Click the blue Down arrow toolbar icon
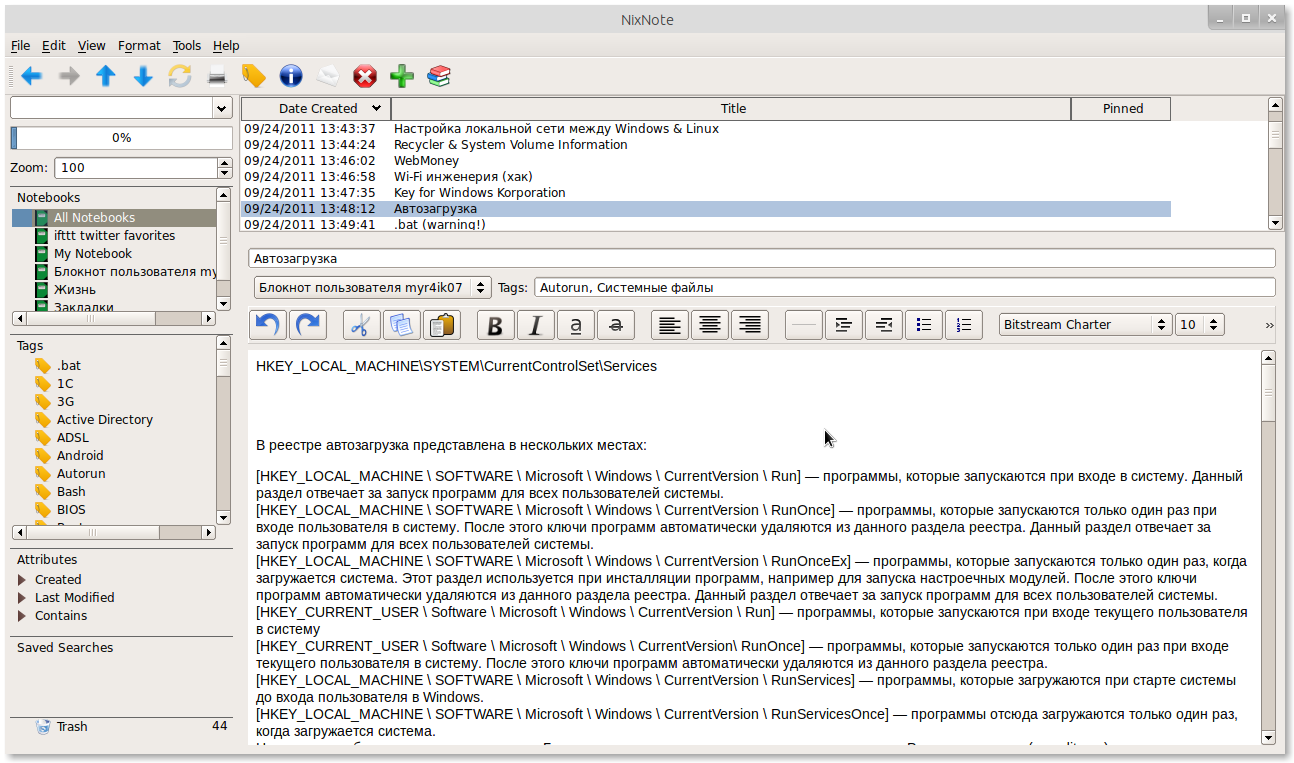Screen dimensions: 1294x763 (x=143, y=76)
